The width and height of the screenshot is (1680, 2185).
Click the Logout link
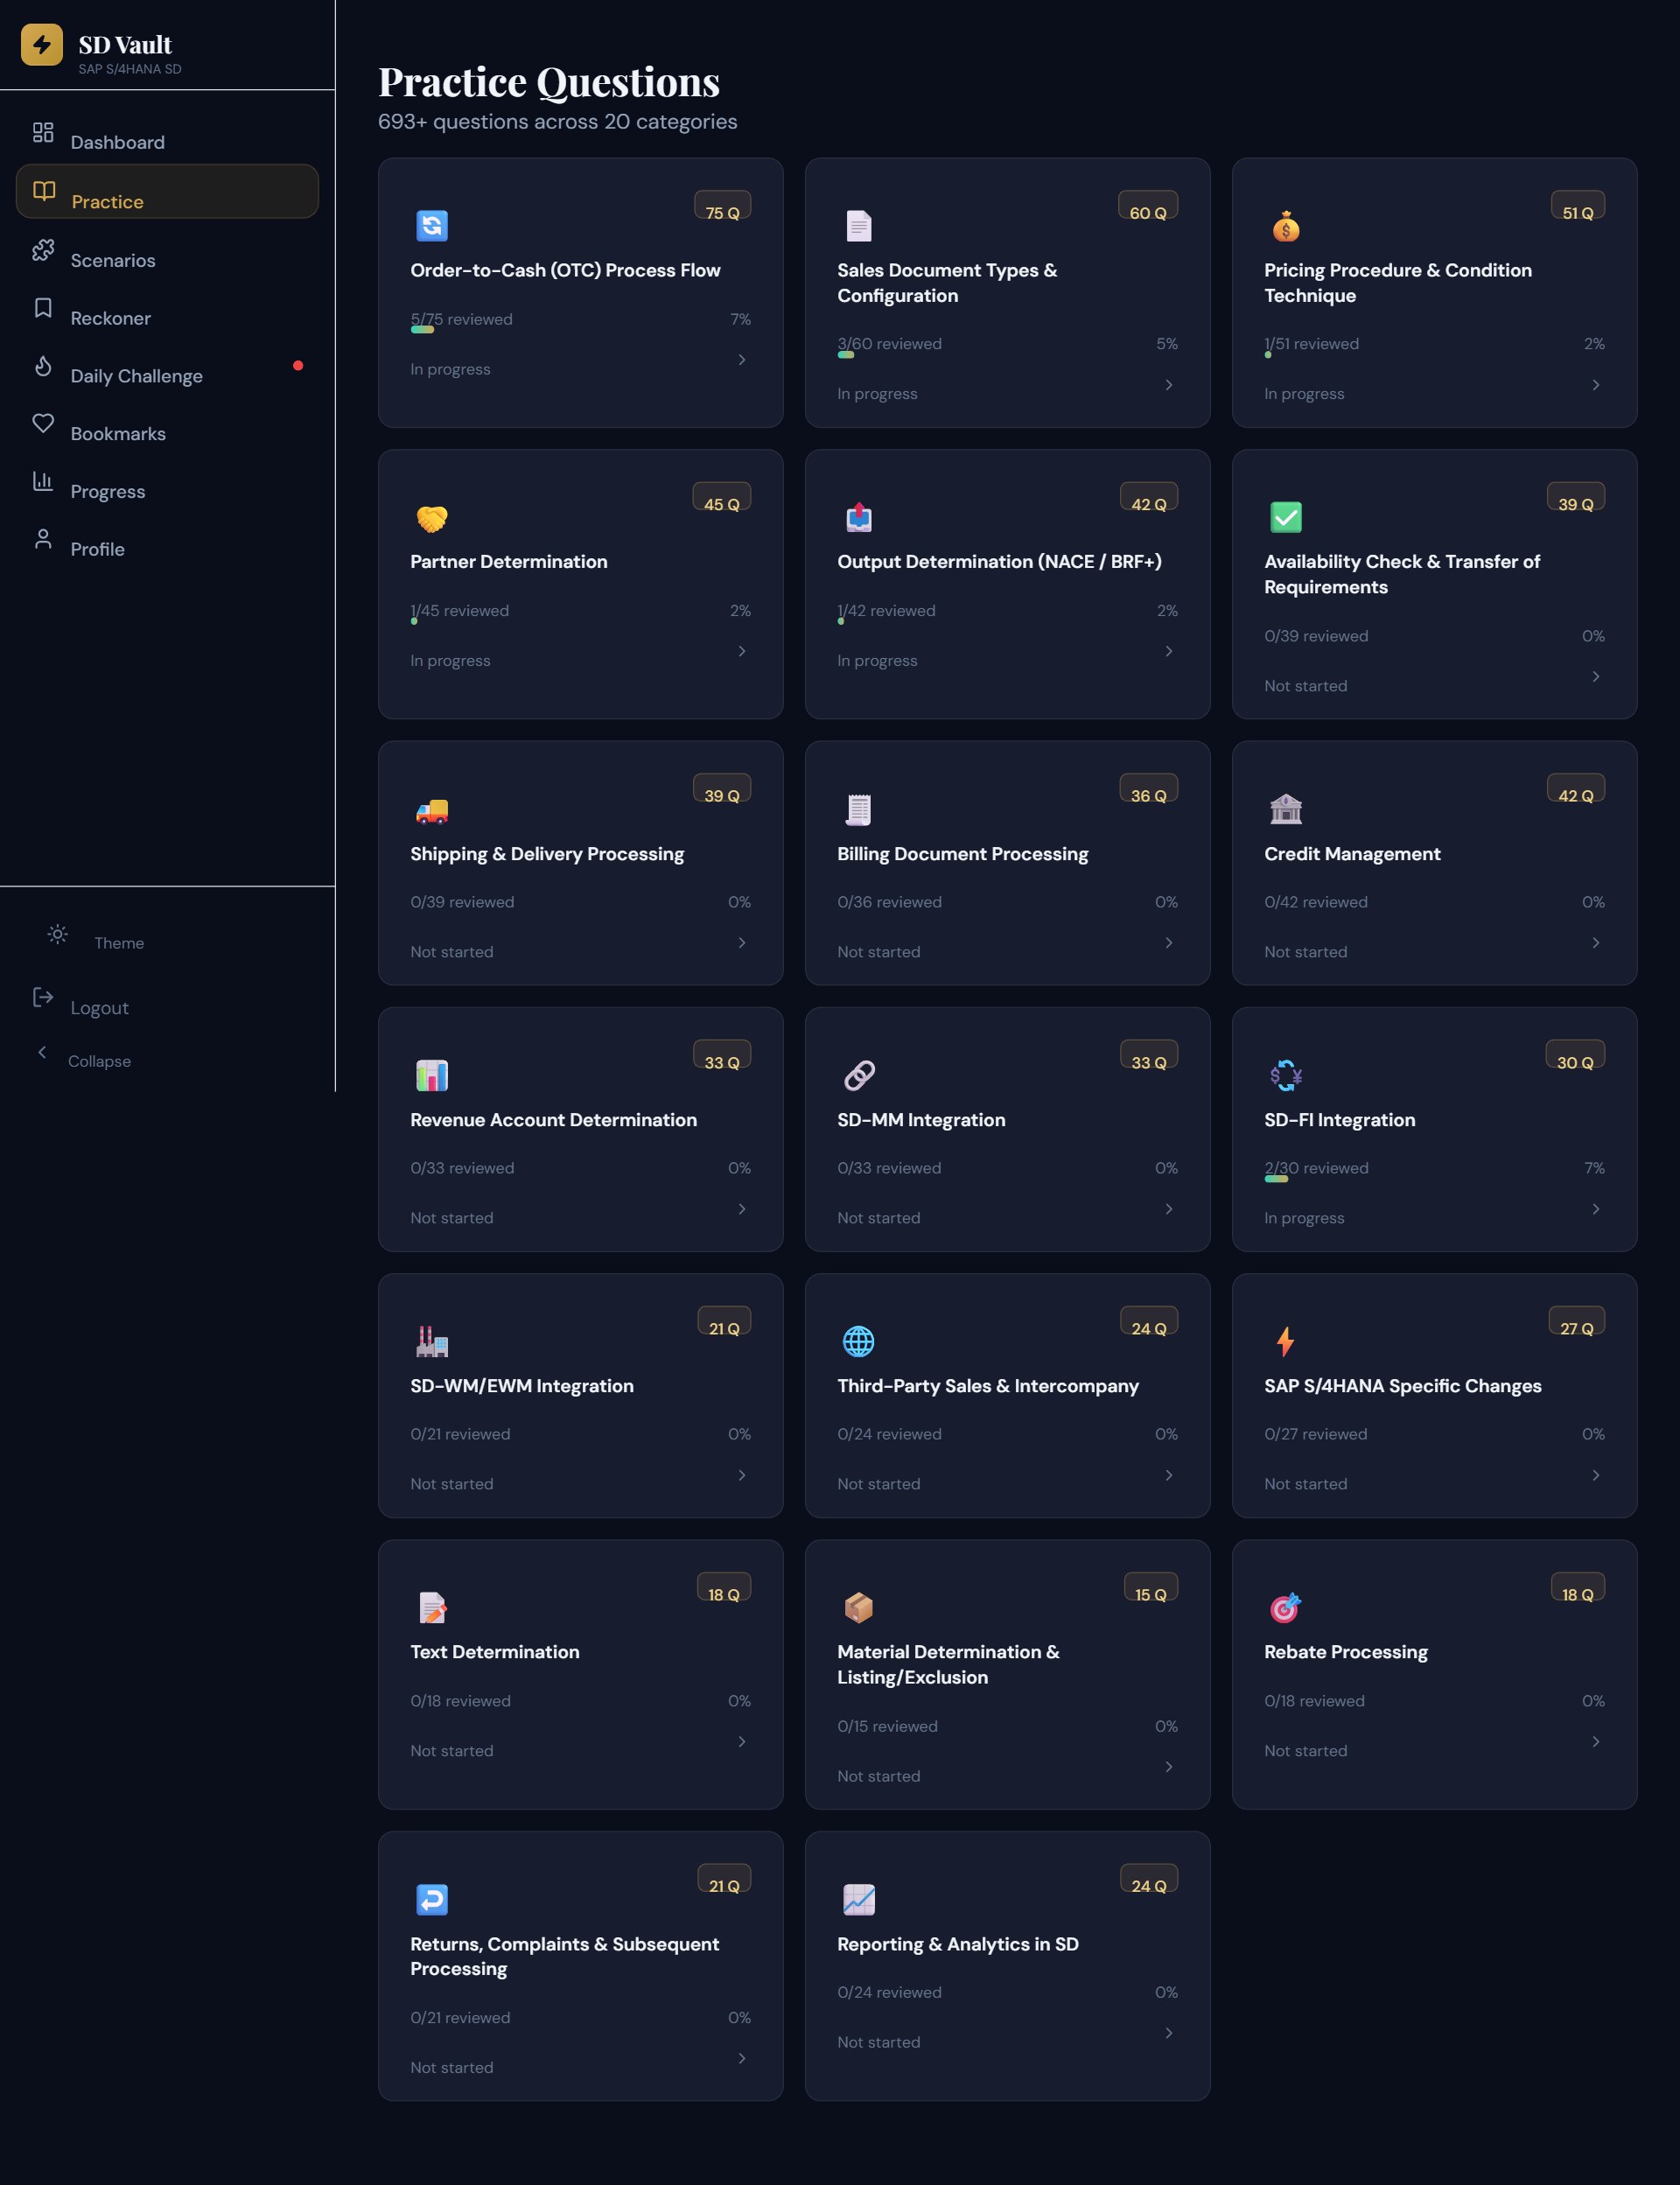(x=99, y=1008)
